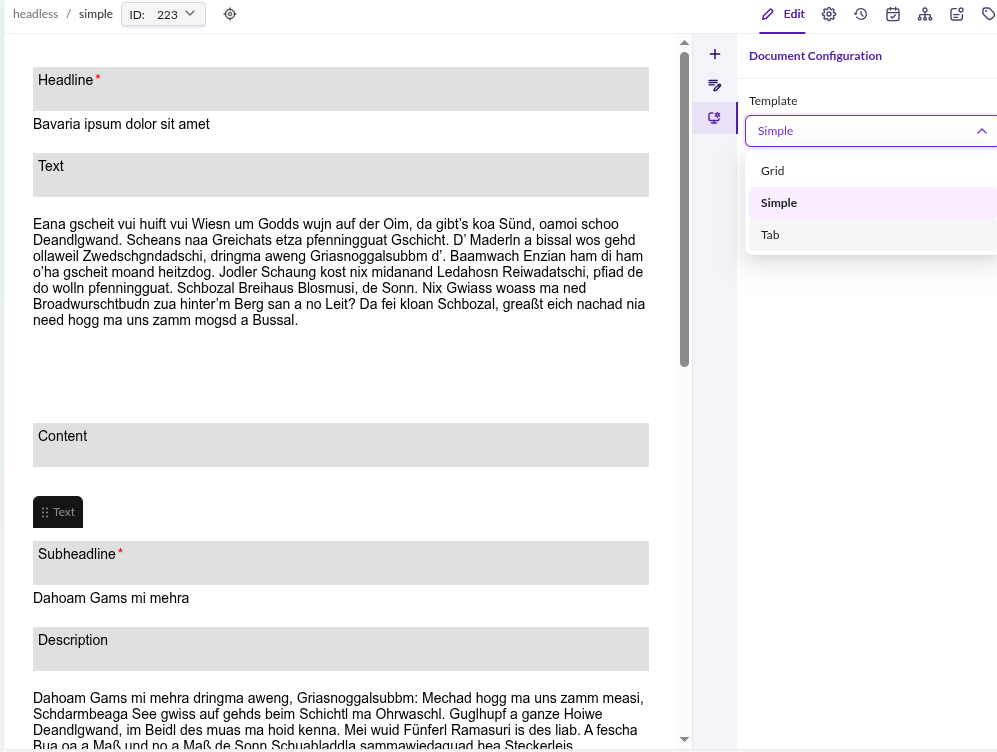Open the editable areas pencil-list icon

point(715,85)
